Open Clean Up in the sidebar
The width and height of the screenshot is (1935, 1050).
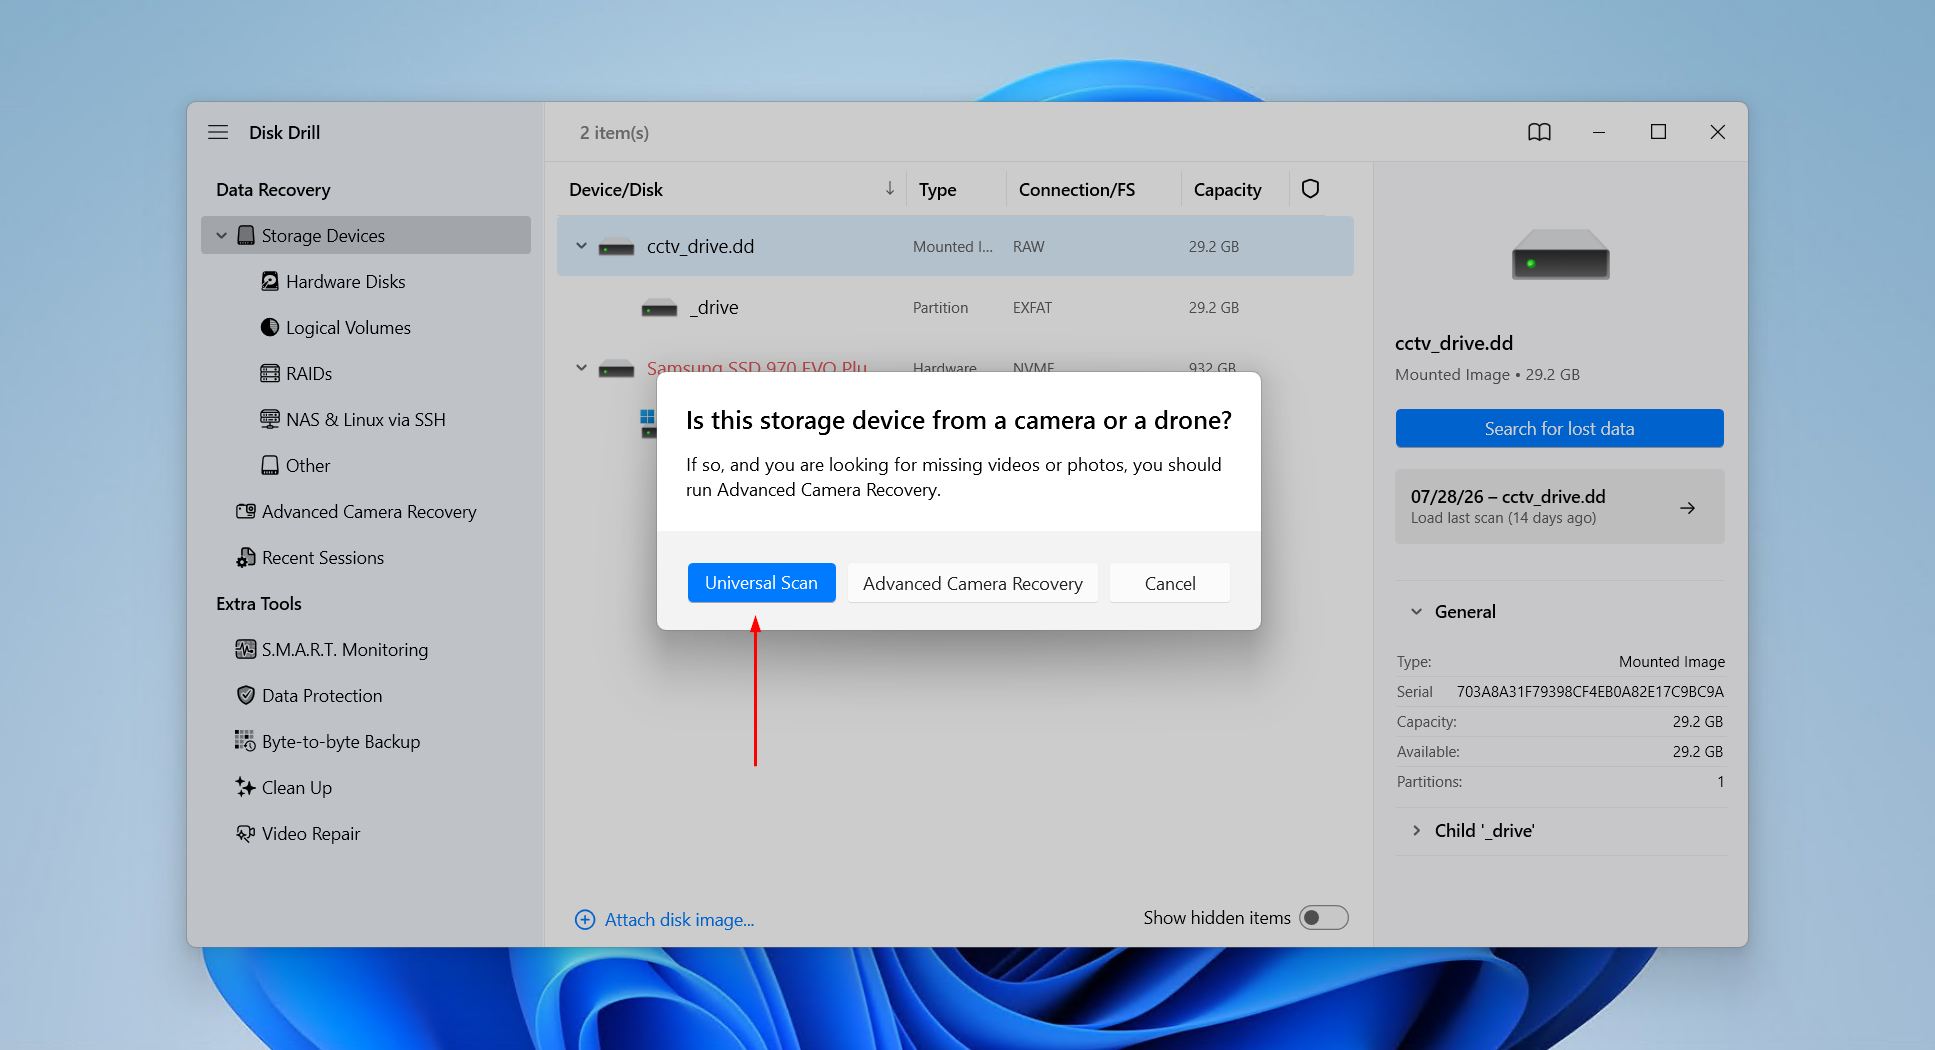pos(296,787)
